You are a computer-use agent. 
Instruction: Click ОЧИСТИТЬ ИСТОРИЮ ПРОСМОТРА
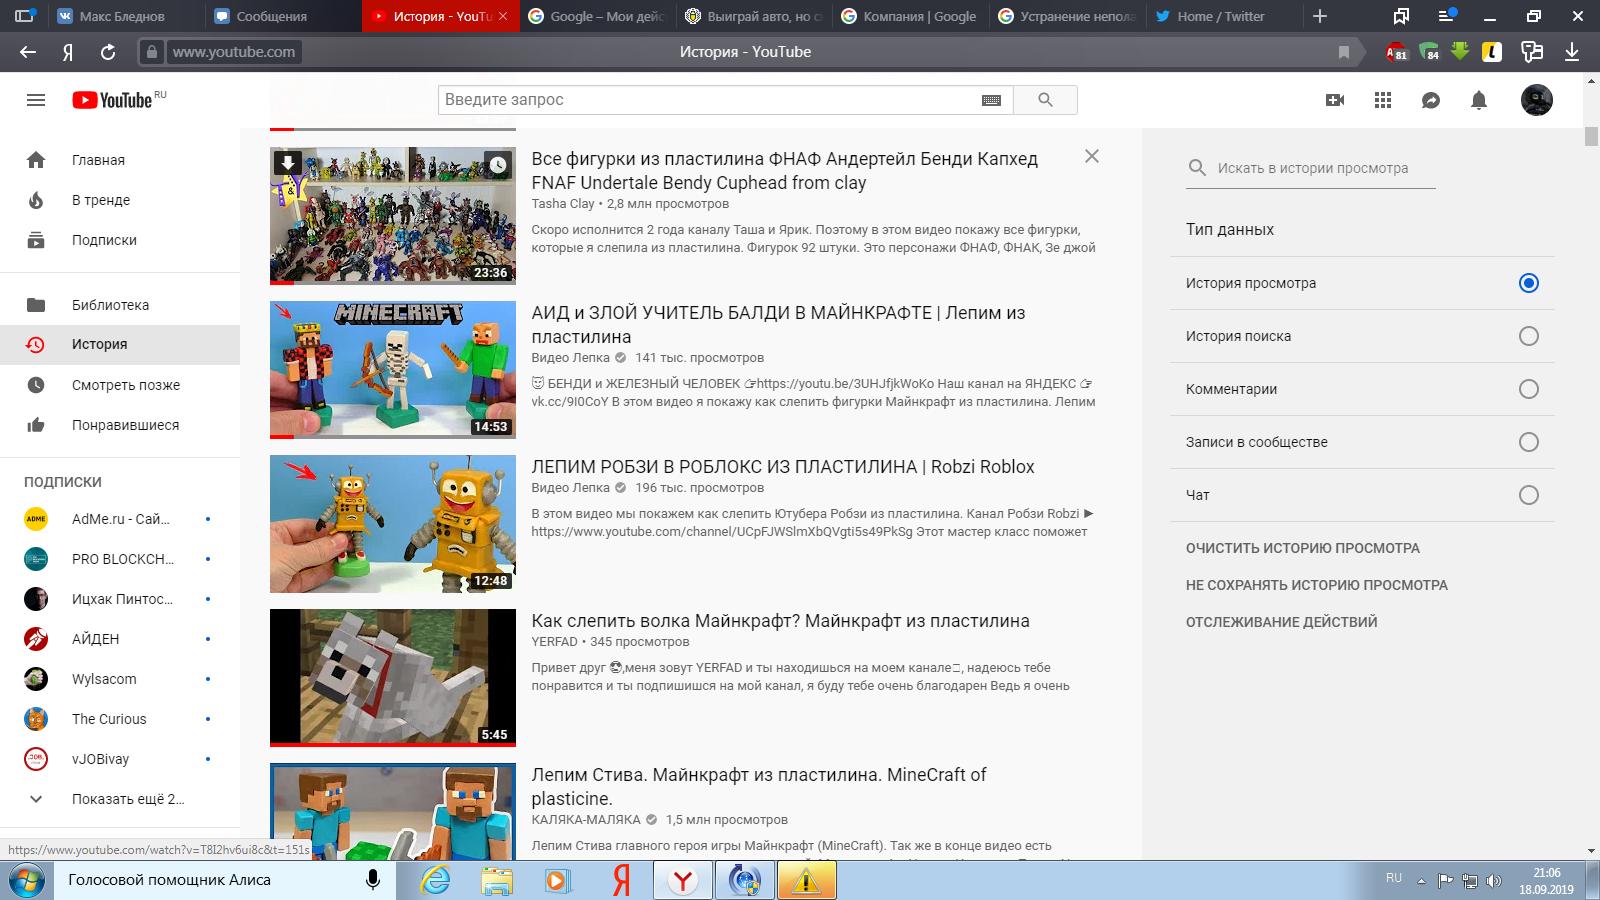pos(1302,548)
